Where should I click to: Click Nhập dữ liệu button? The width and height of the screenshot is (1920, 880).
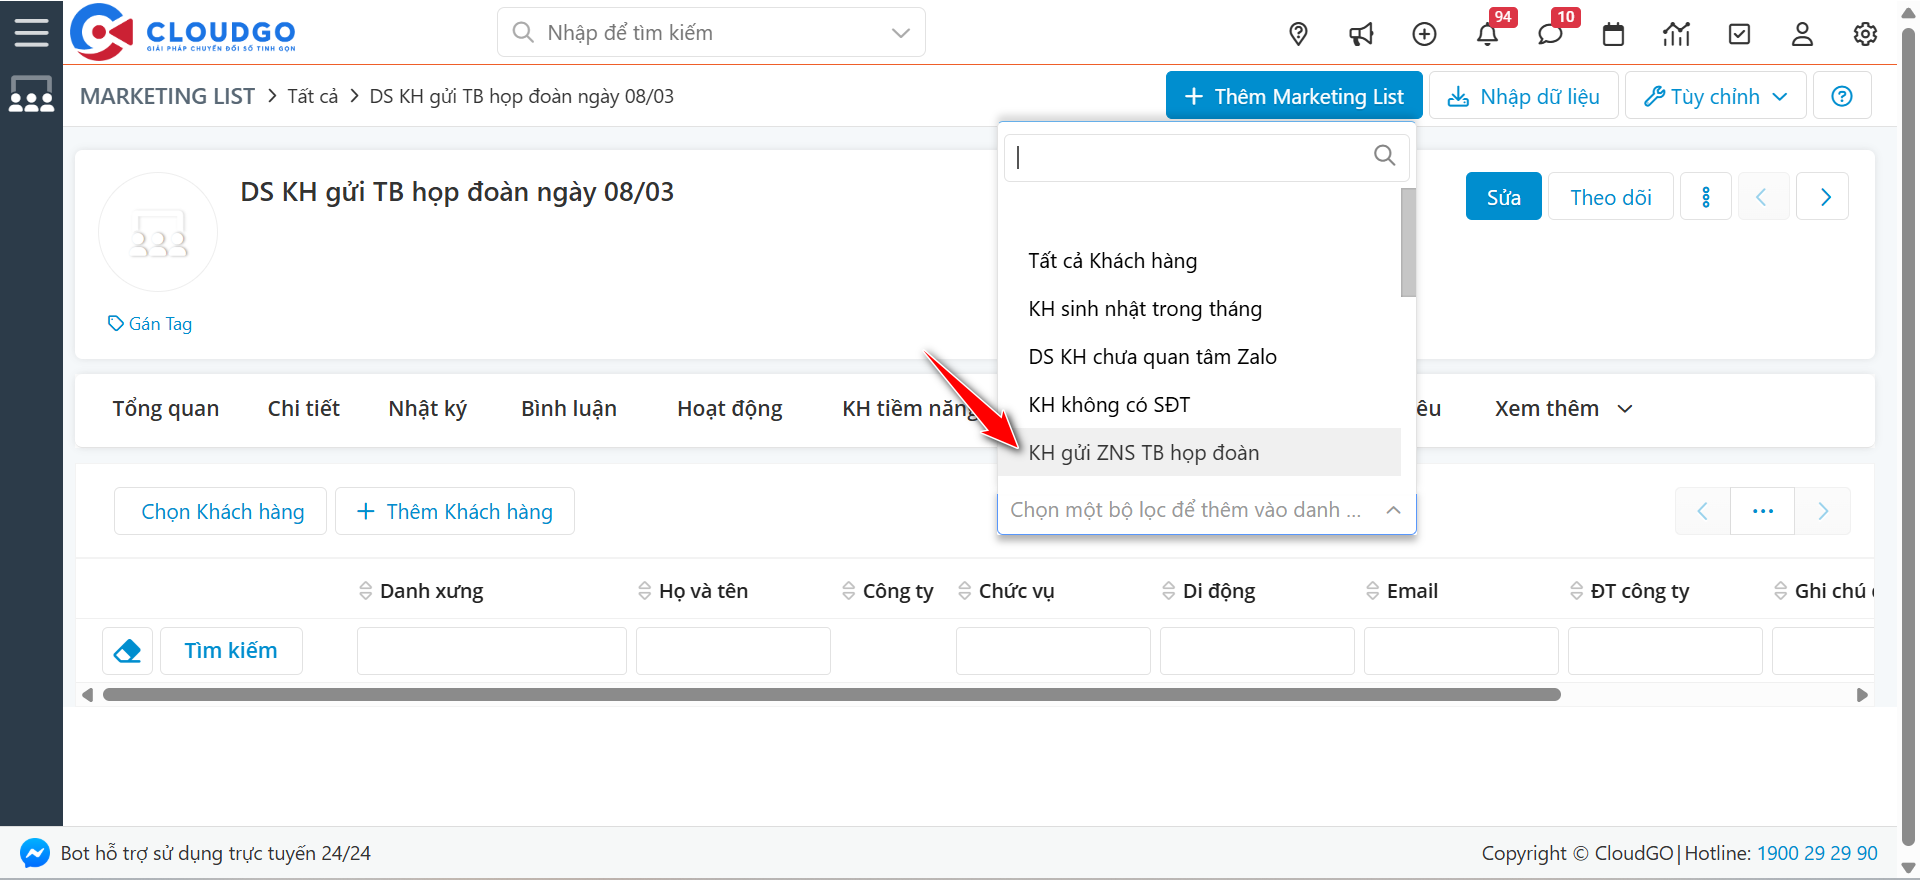pos(1524,96)
